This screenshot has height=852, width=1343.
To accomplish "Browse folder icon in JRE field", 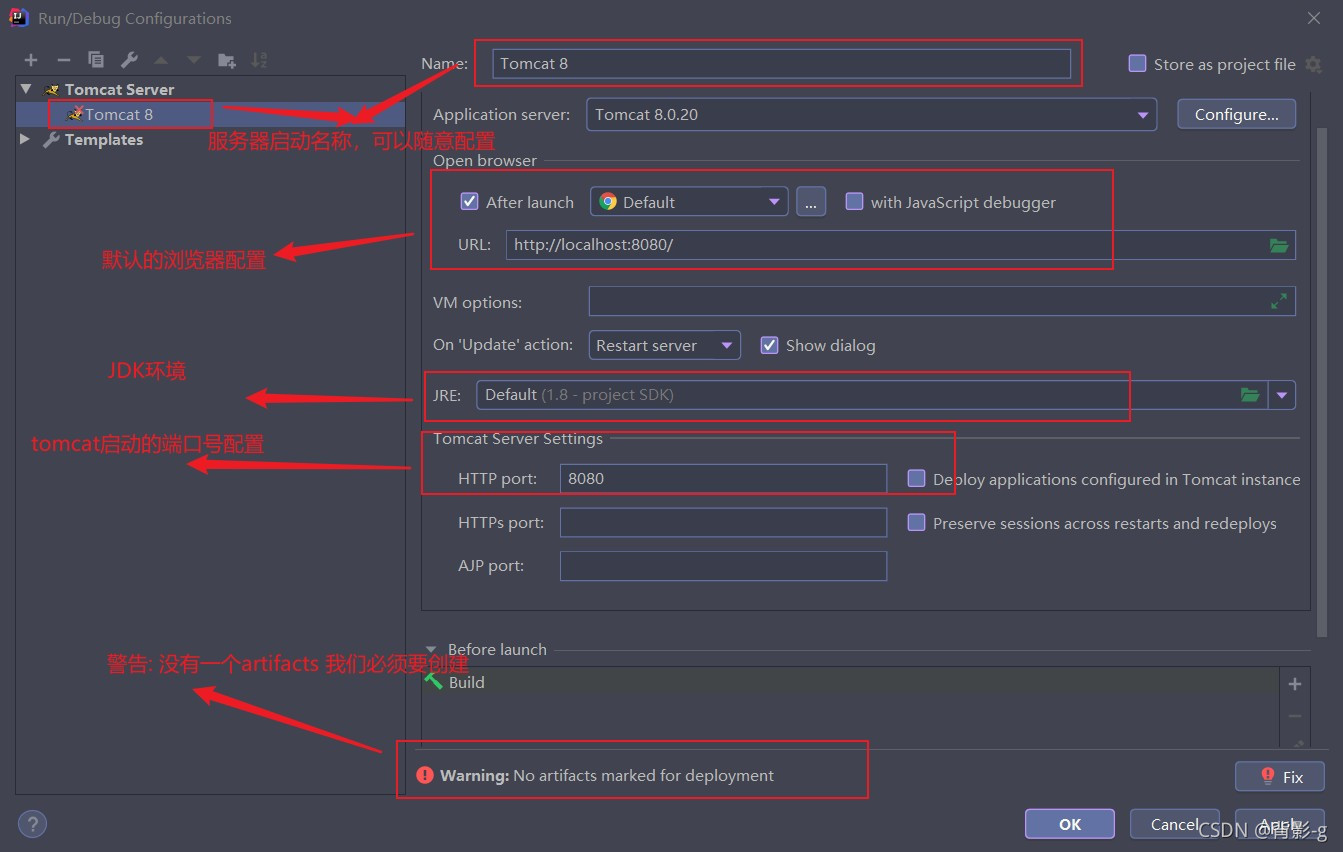I will tap(1250, 395).
